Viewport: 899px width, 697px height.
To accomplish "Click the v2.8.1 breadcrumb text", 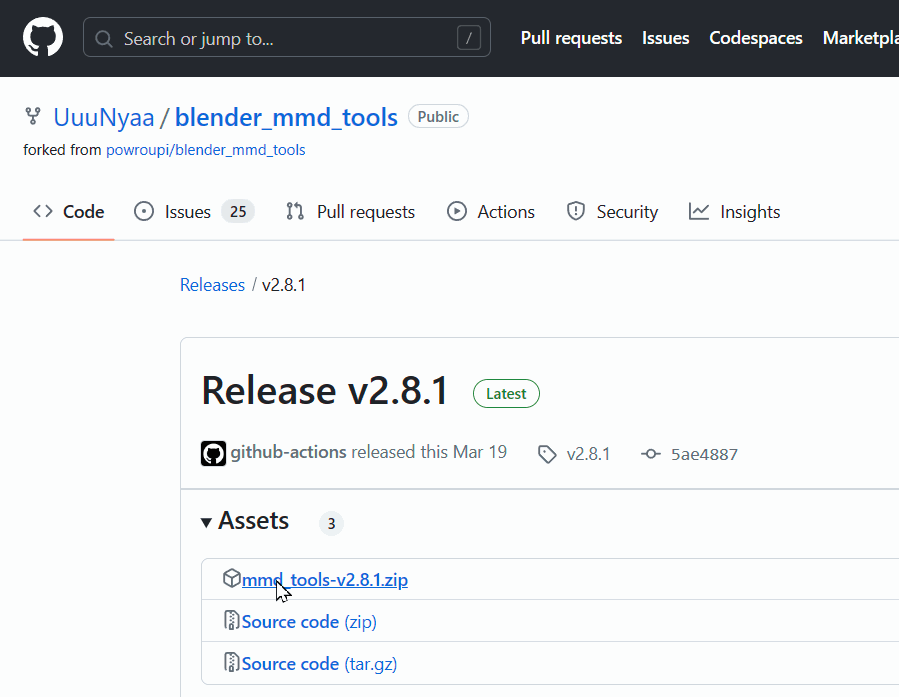I will tap(284, 285).
